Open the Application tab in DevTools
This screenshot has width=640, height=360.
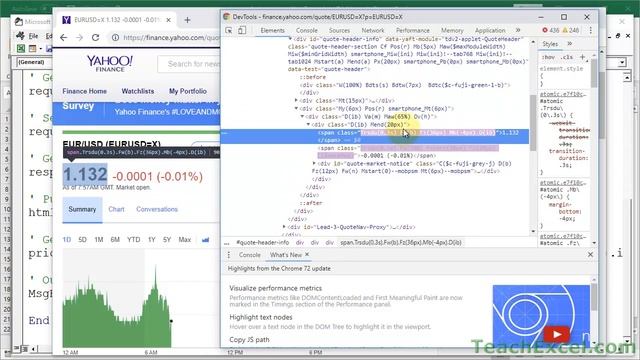(x=490, y=31)
